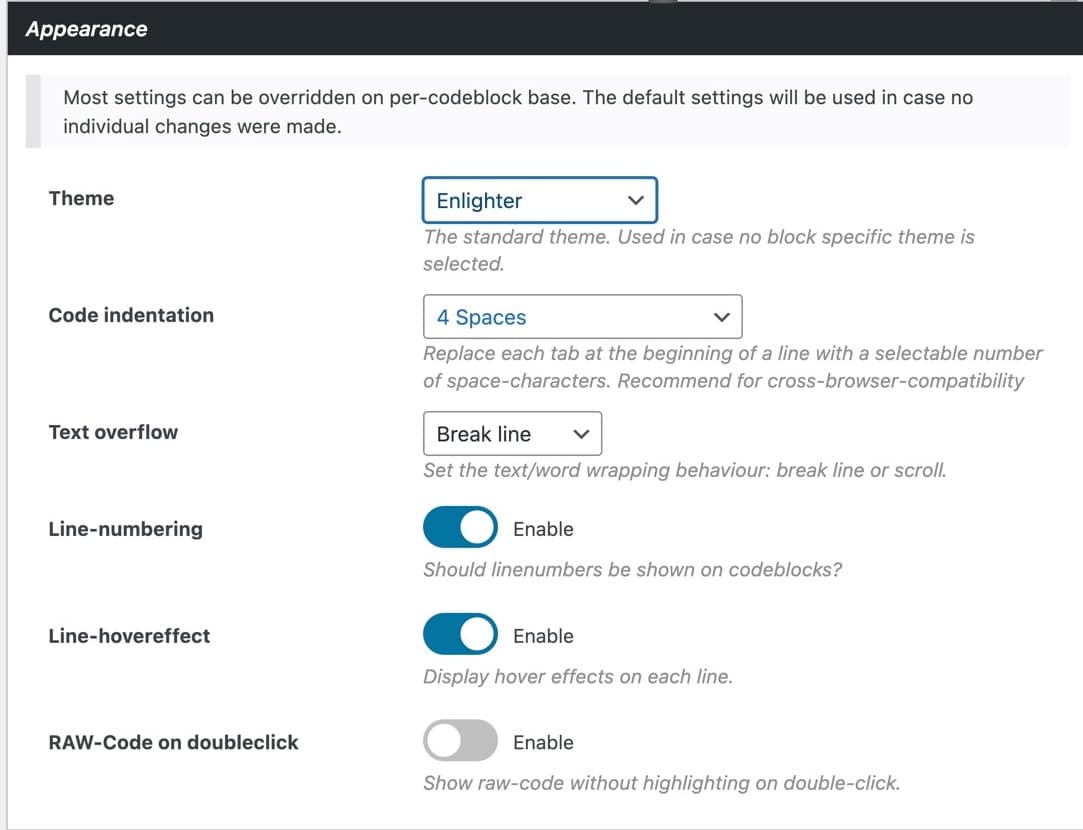Click the chevron on the indentation selector
Image resolution: width=1083 pixels, height=830 pixels.
(721, 316)
